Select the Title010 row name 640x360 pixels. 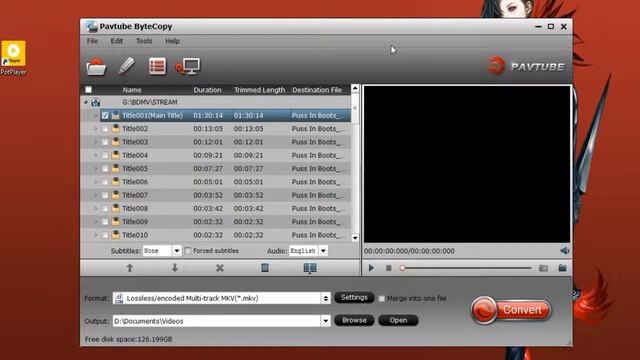pyautogui.click(x=135, y=235)
